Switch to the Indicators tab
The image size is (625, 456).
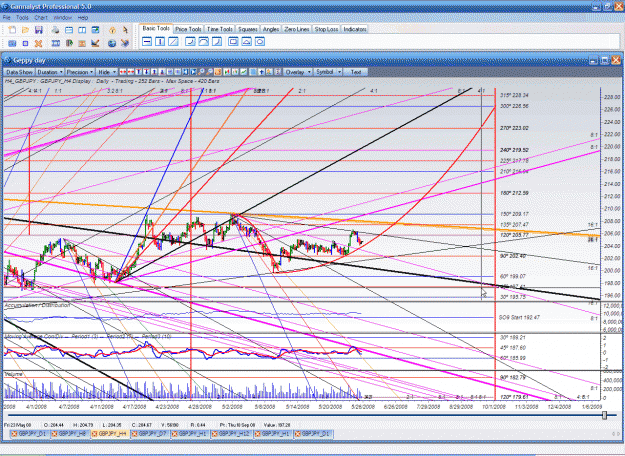355,29
